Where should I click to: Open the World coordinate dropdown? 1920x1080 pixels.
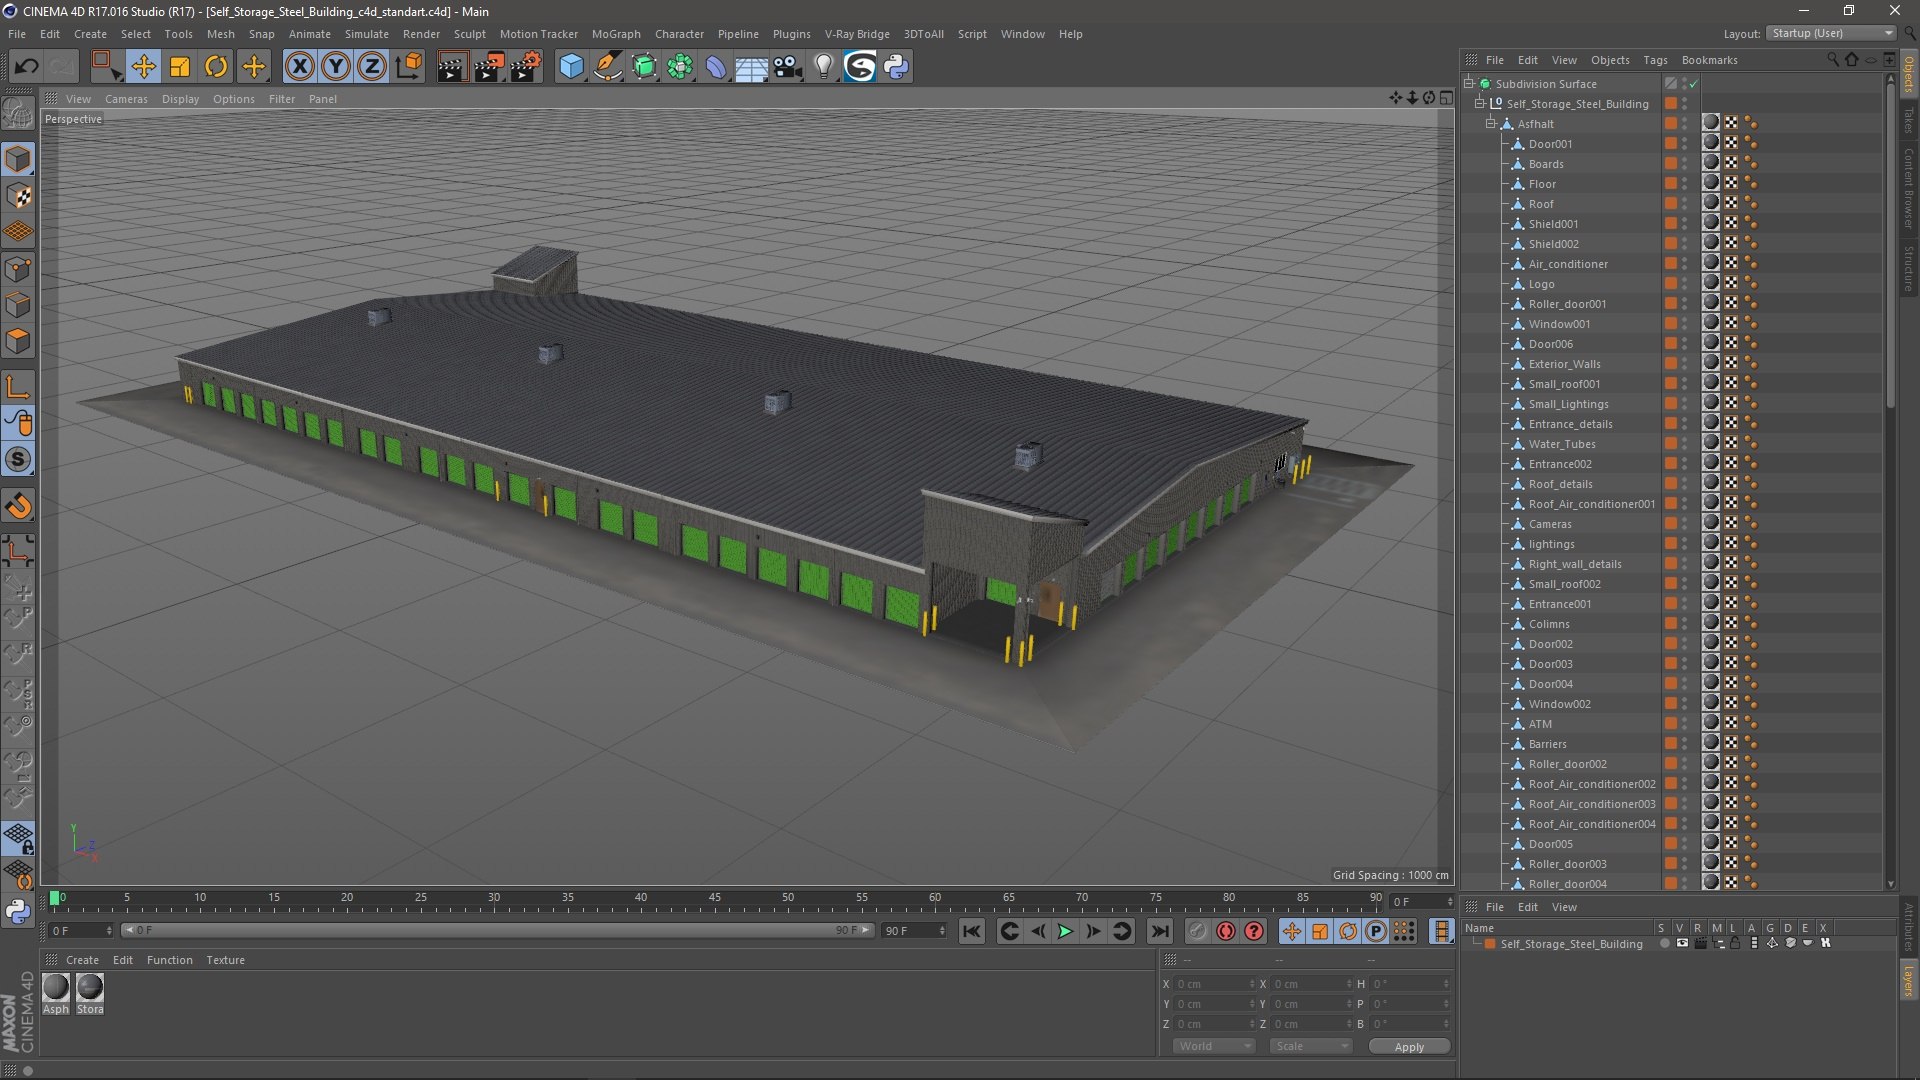point(1214,1046)
